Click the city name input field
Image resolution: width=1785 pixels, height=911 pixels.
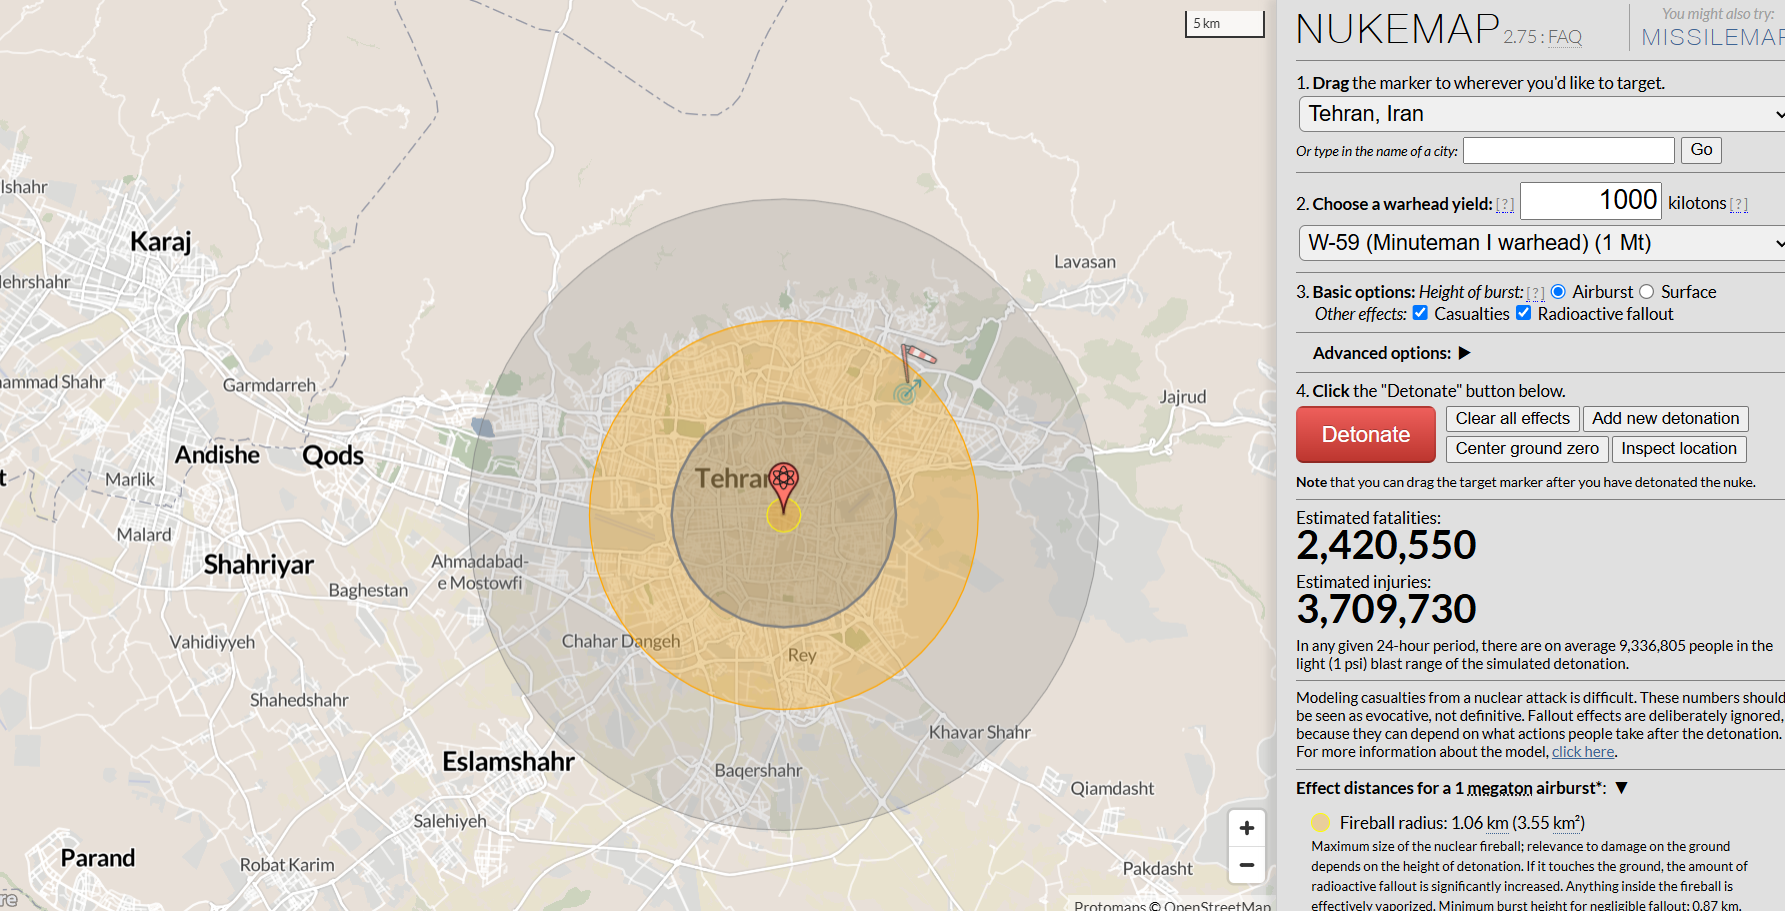tap(1568, 150)
